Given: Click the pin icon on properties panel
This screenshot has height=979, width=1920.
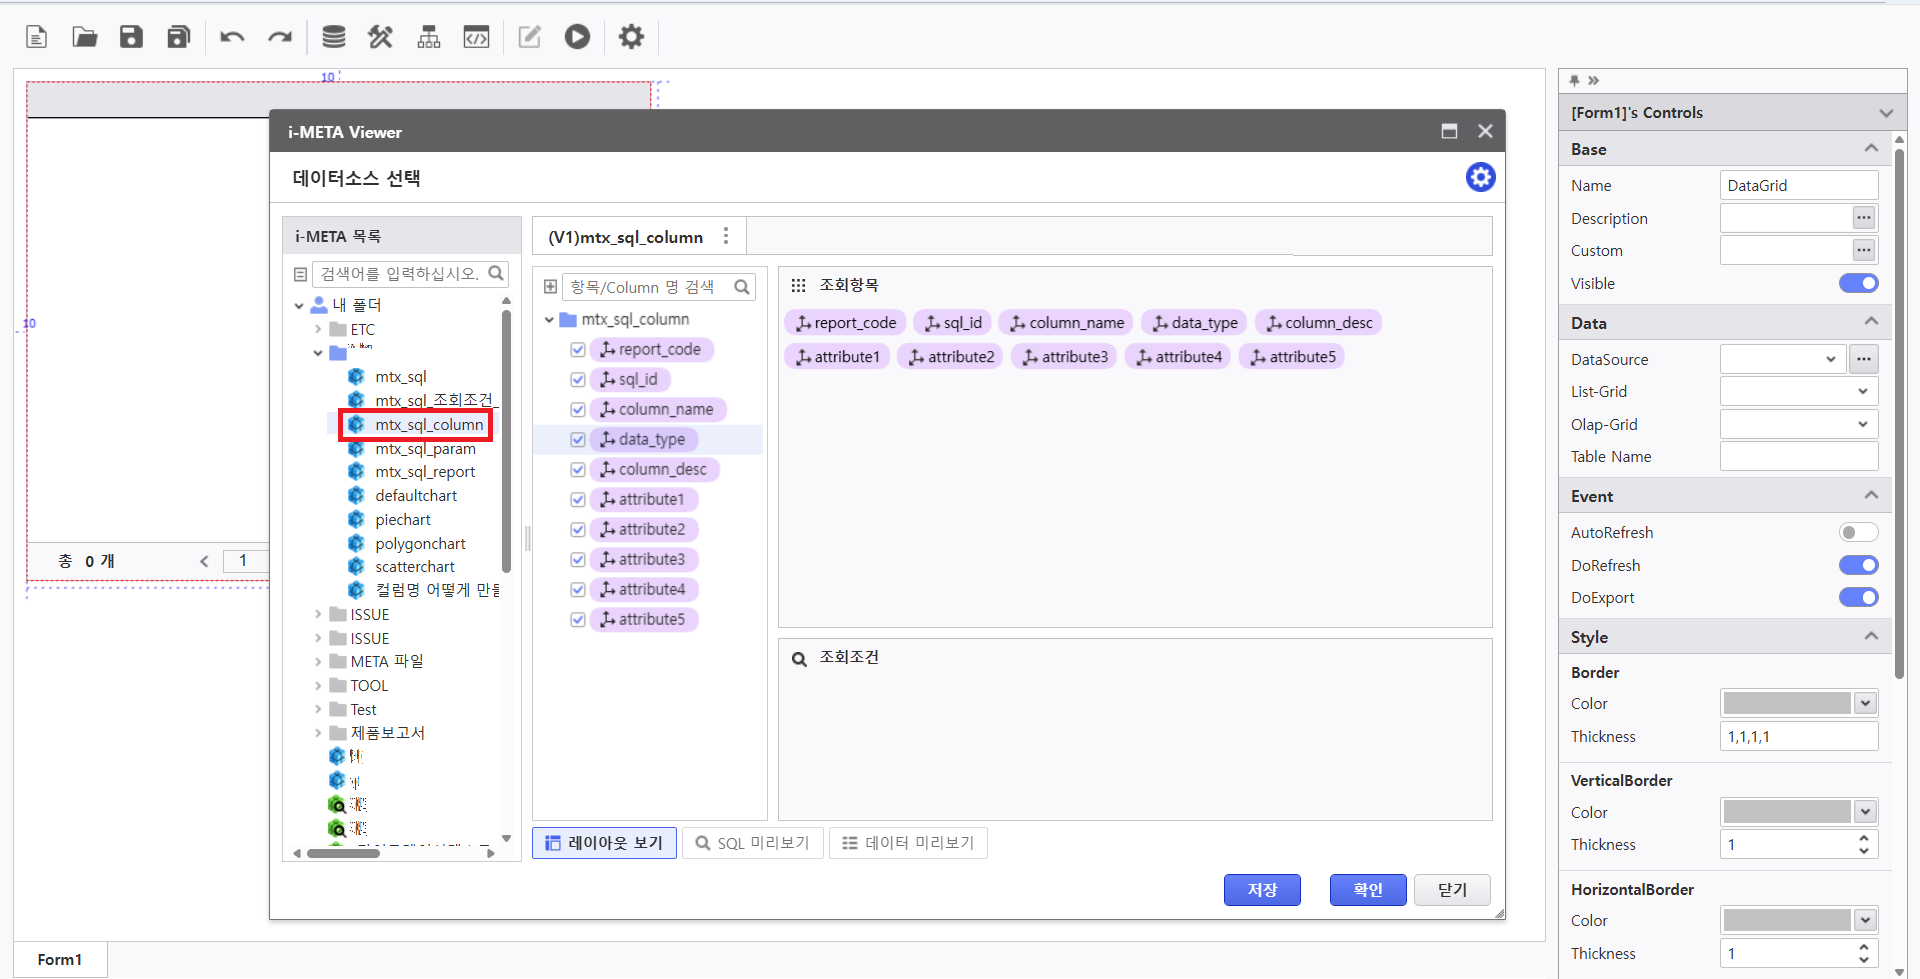Looking at the screenshot, I should 1574,80.
